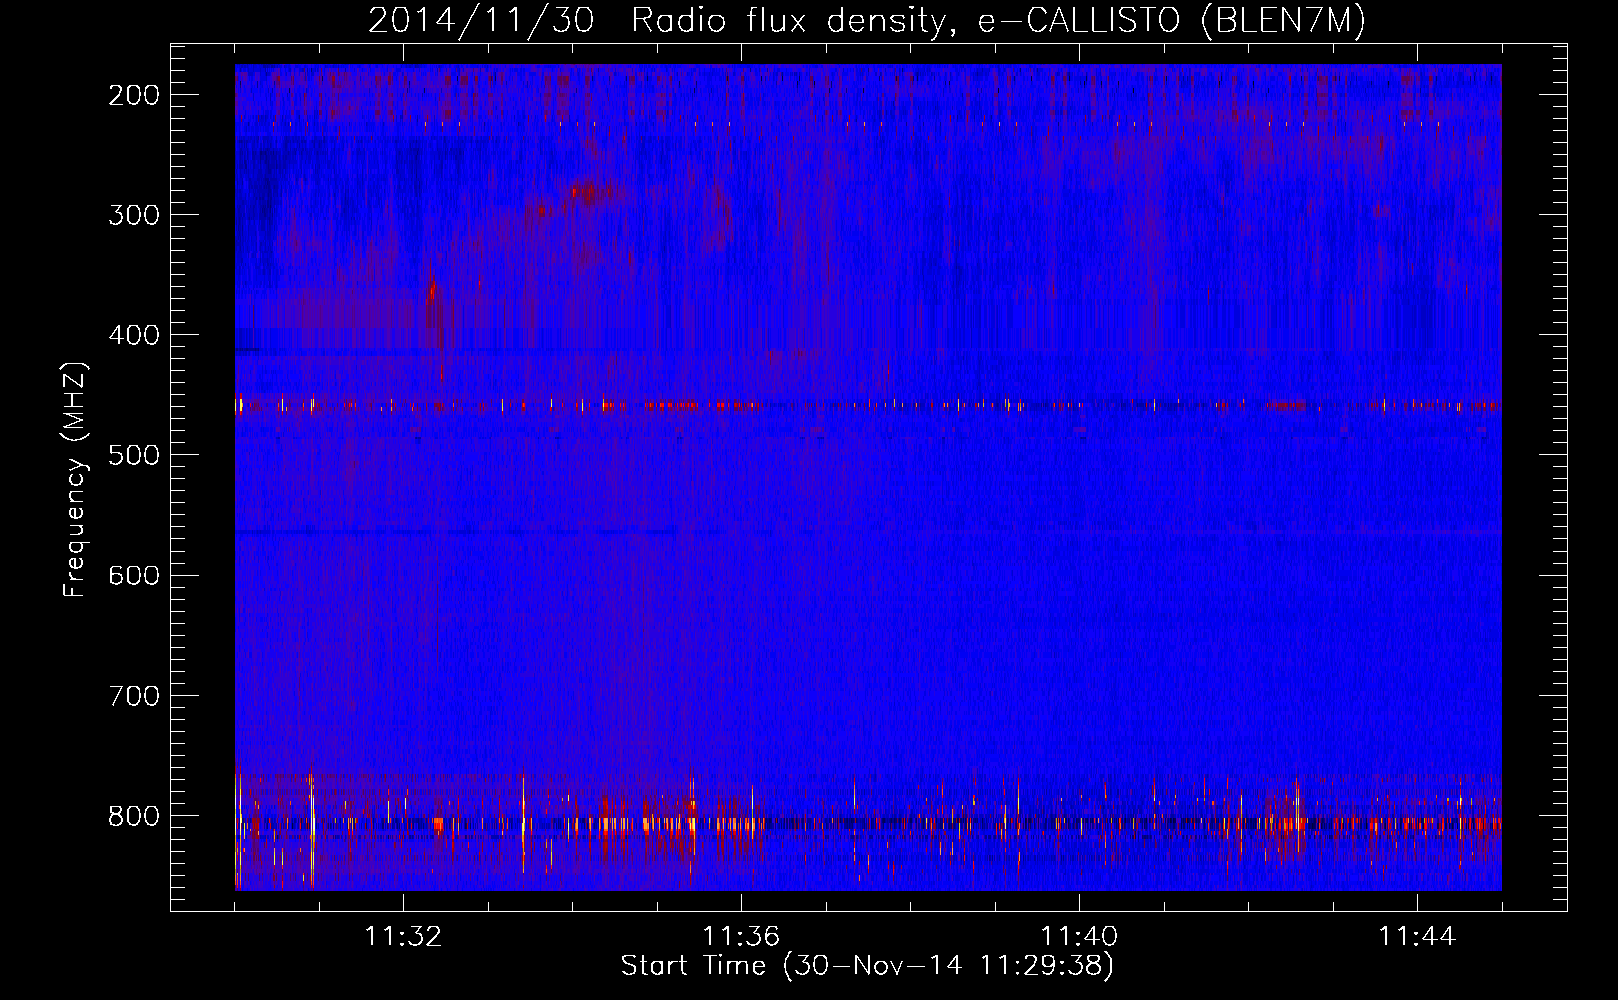This screenshot has height=1000, width=1618.
Task: Click the 11:40 time tick label
Action: click(1079, 937)
